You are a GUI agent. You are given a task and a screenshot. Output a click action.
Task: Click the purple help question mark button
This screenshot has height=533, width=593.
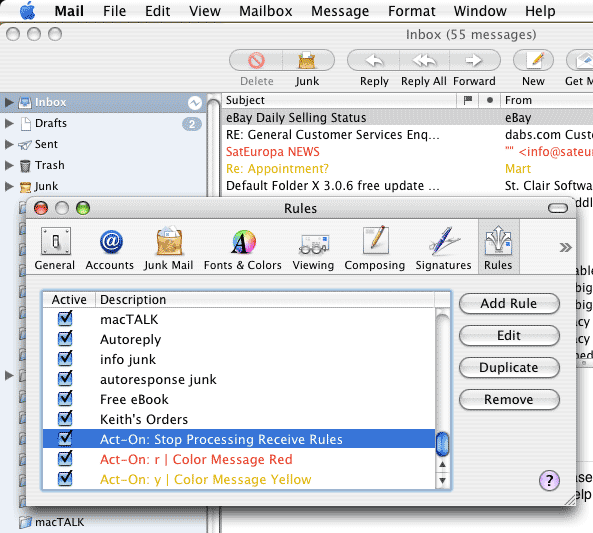pos(549,480)
